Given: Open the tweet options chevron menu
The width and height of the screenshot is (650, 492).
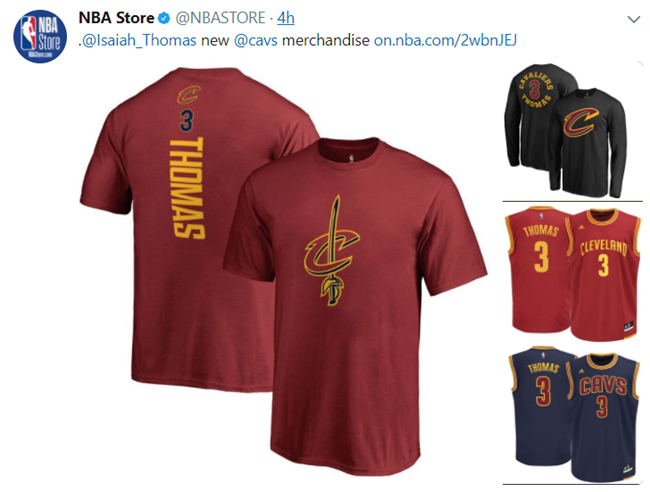Looking at the screenshot, I should (x=634, y=19).
